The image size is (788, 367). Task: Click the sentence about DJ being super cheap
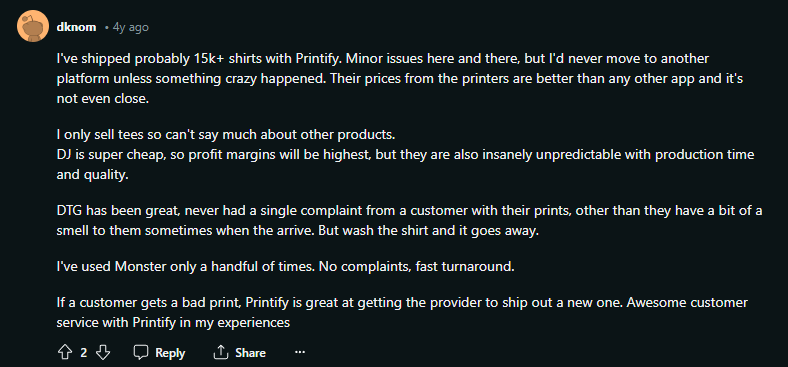pyautogui.click(x=406, y=163)
